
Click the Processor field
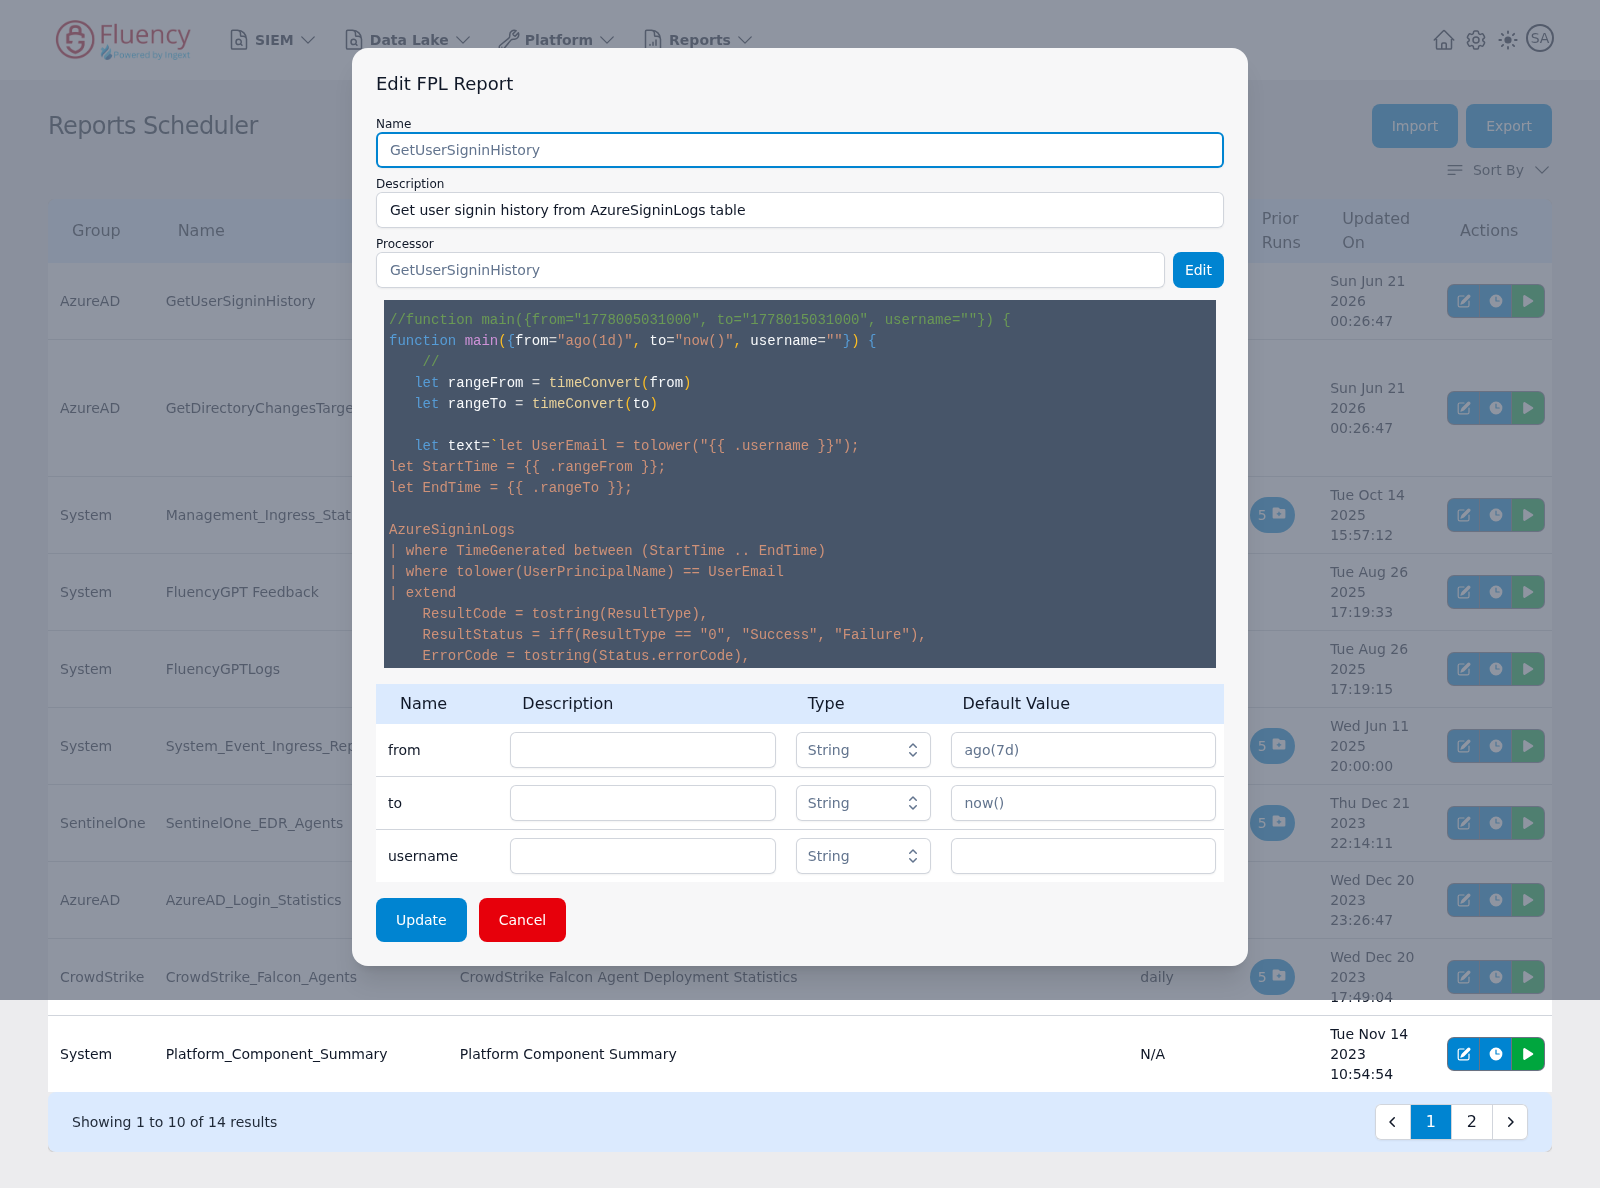[x=770, y=270]
